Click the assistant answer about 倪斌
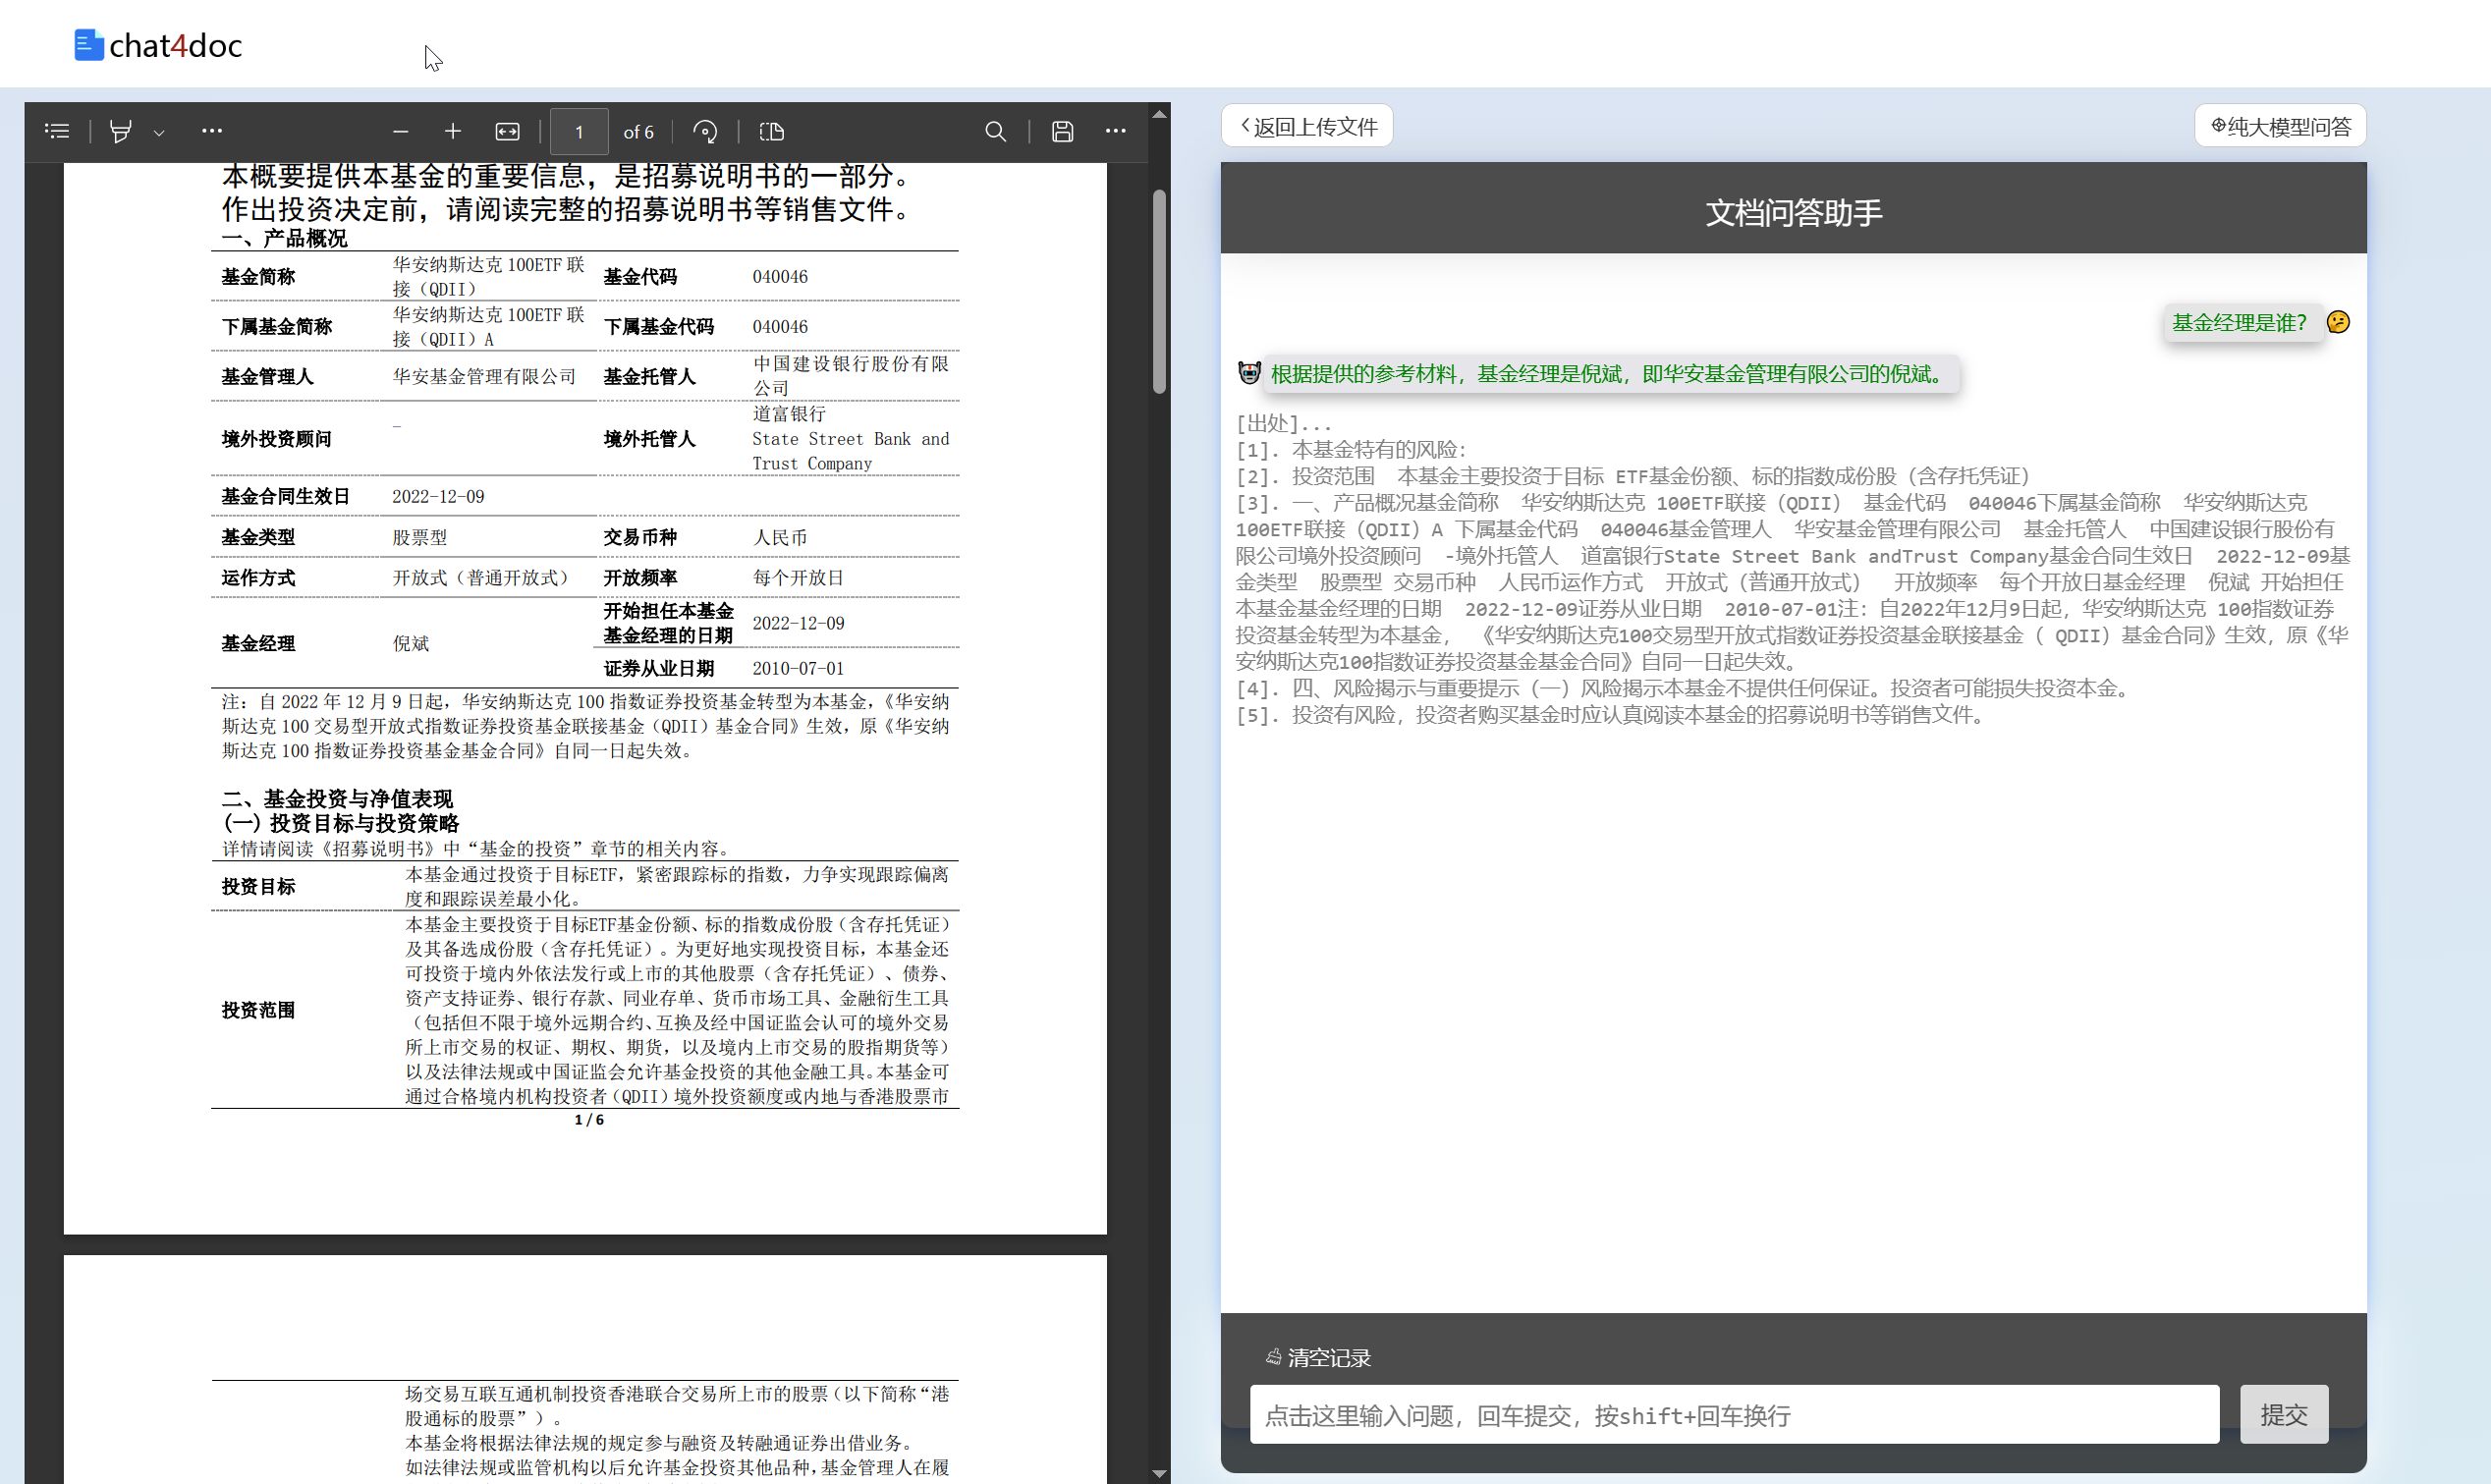Screen dimensions: 2491x1484 [x=1610, y=374]
